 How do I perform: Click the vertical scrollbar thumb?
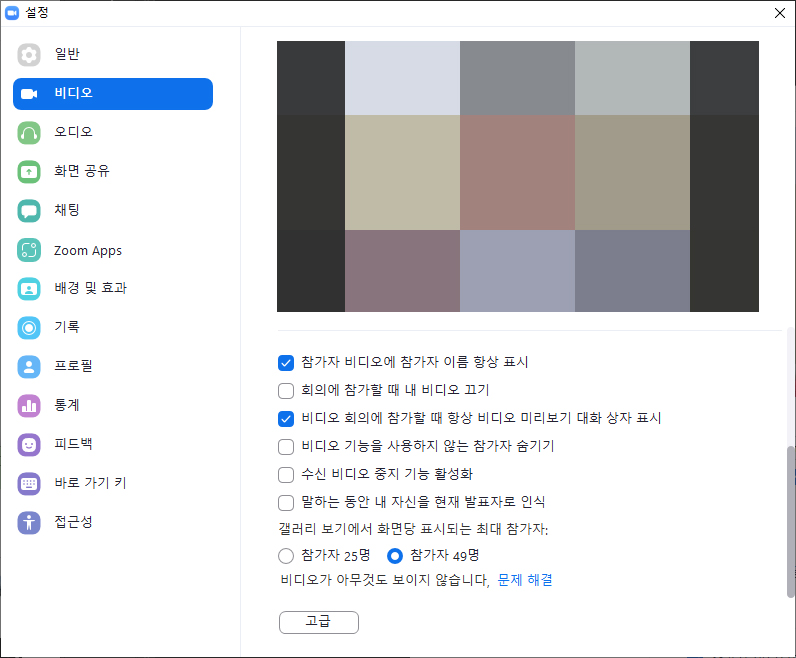tap(791, 522)
